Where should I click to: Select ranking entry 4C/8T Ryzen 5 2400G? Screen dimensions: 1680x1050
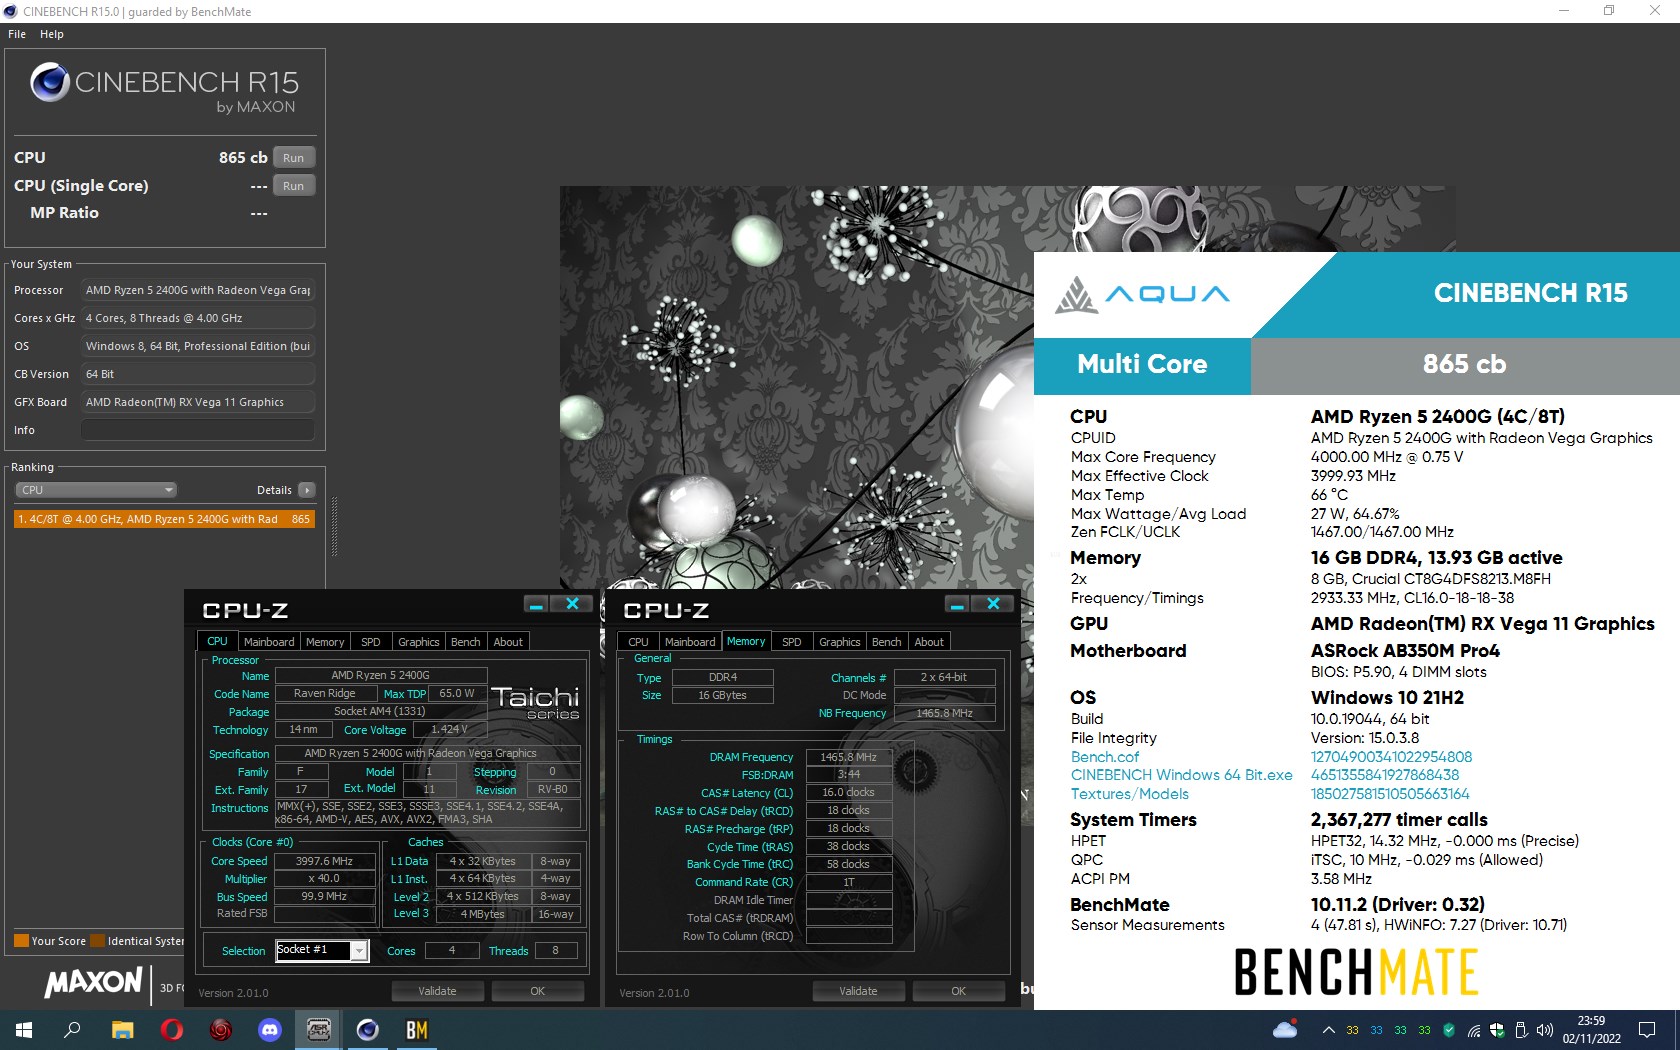pyautogui.click(x=164, y=519)
